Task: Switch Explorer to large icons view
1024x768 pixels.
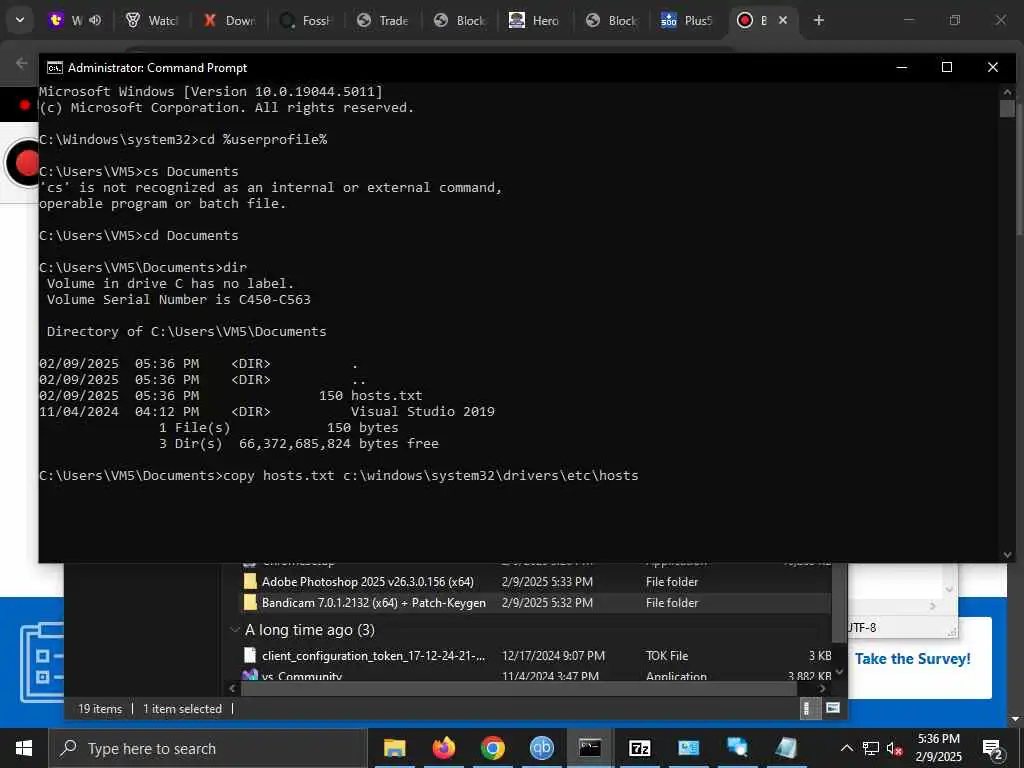Action: pos(833,708)
